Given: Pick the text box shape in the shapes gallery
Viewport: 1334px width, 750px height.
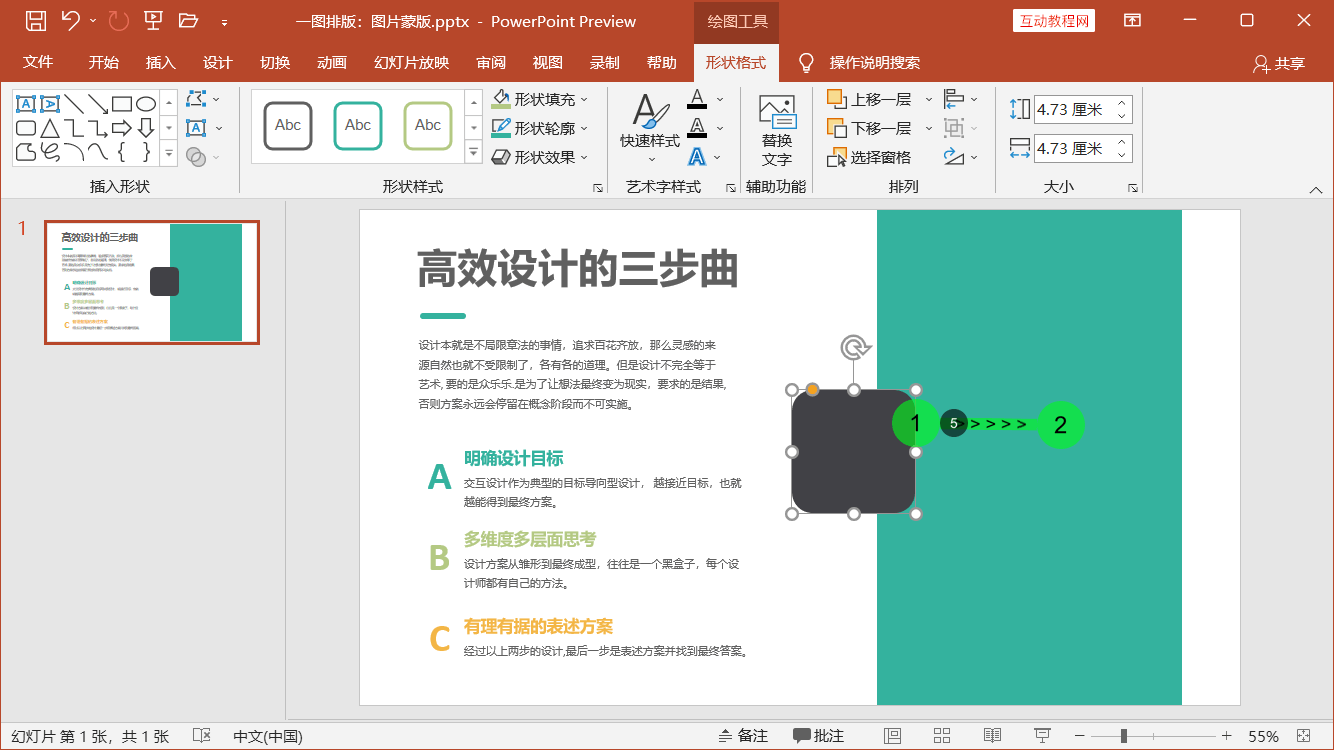Looking at the screenshot, I should (x=26, y=103).
